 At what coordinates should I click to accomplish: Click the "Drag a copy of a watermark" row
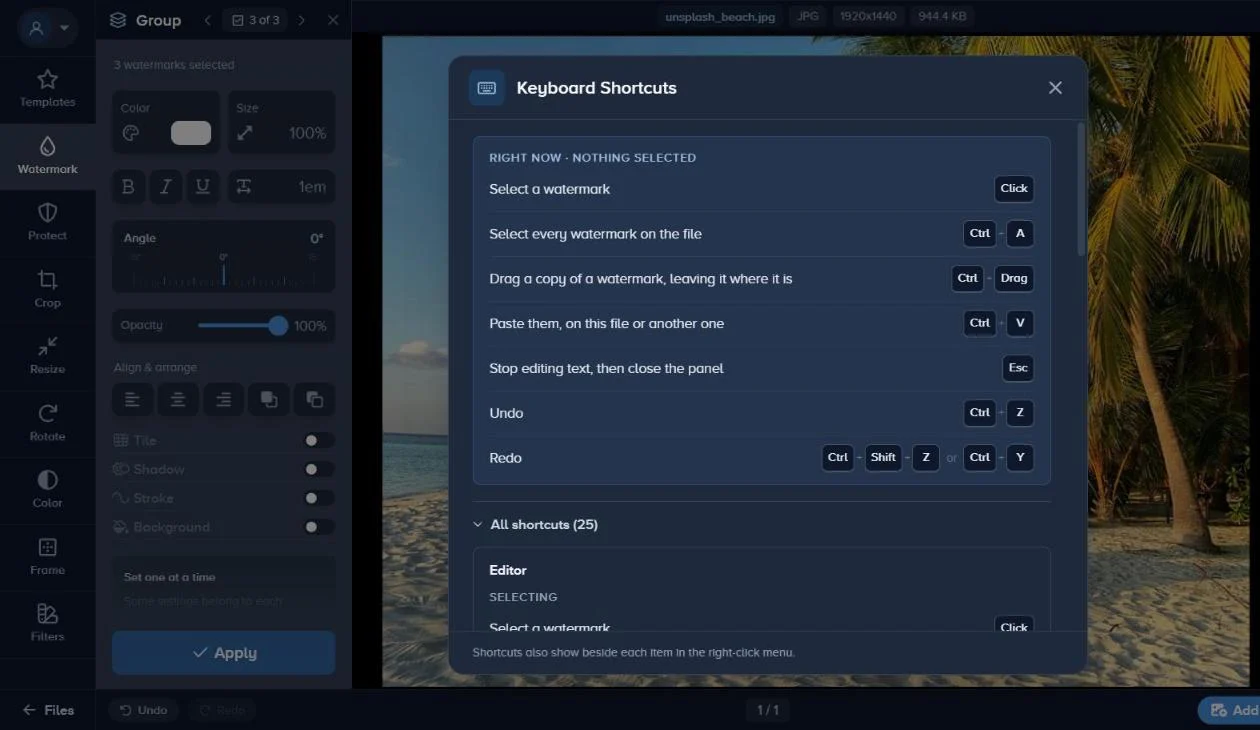tap(761, 279)
